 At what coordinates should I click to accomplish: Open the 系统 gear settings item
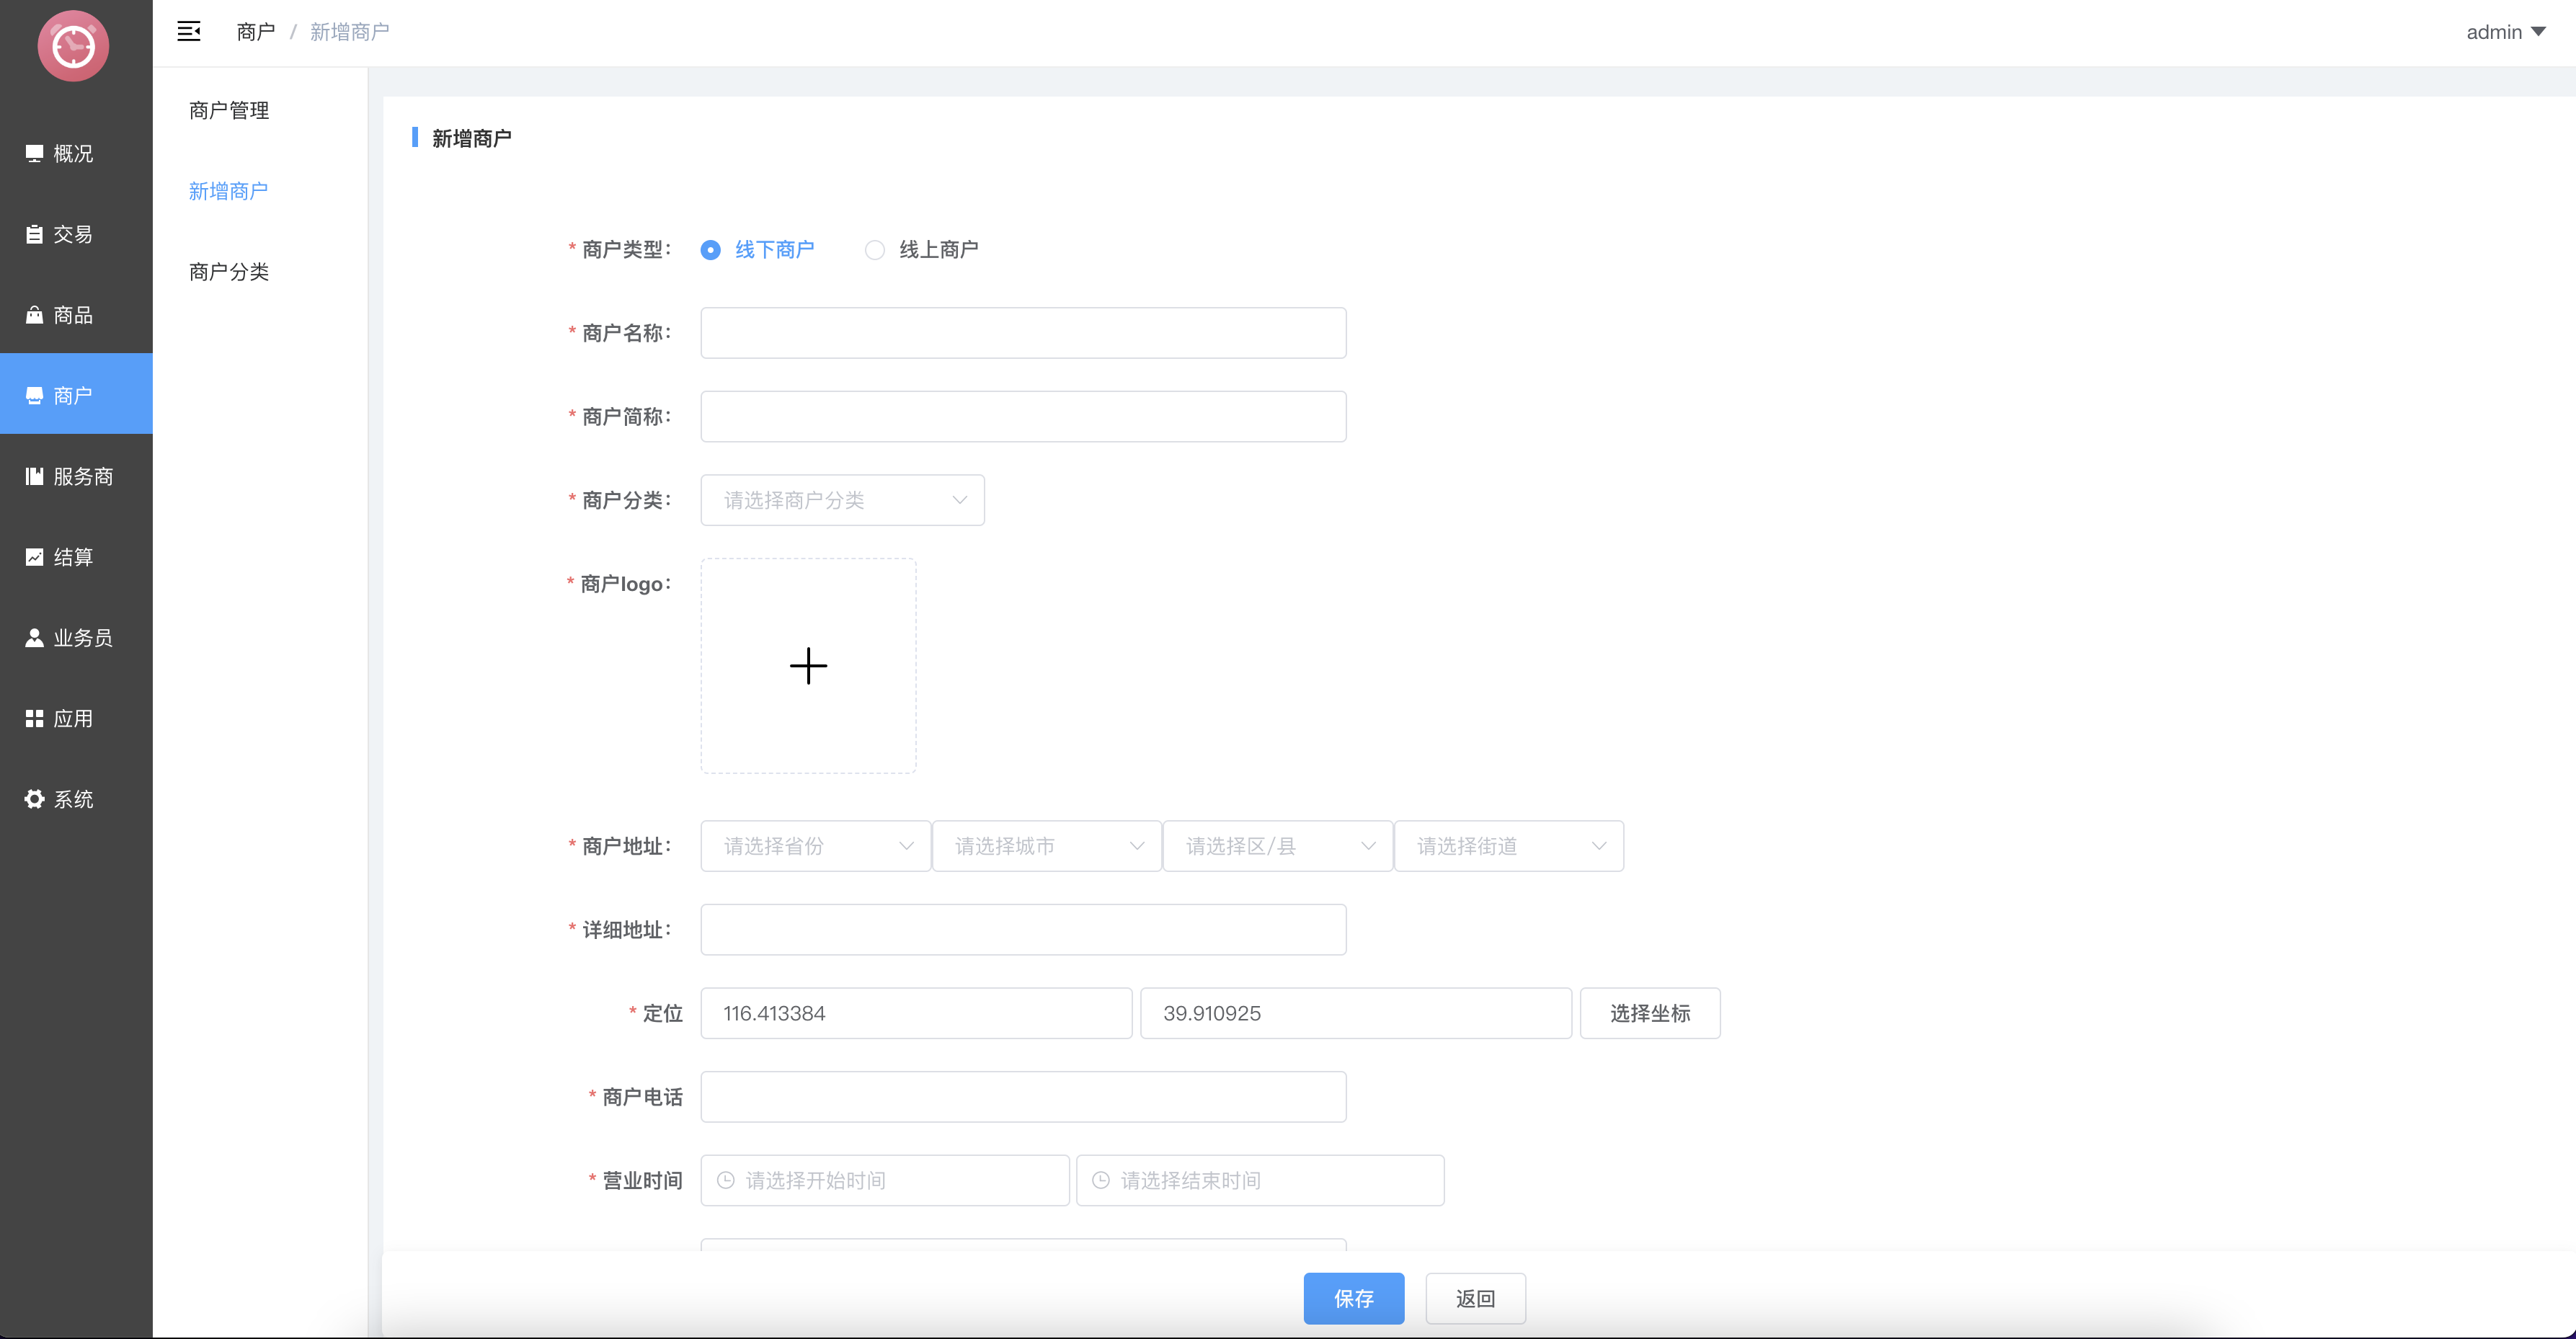(x=34, y=799)
